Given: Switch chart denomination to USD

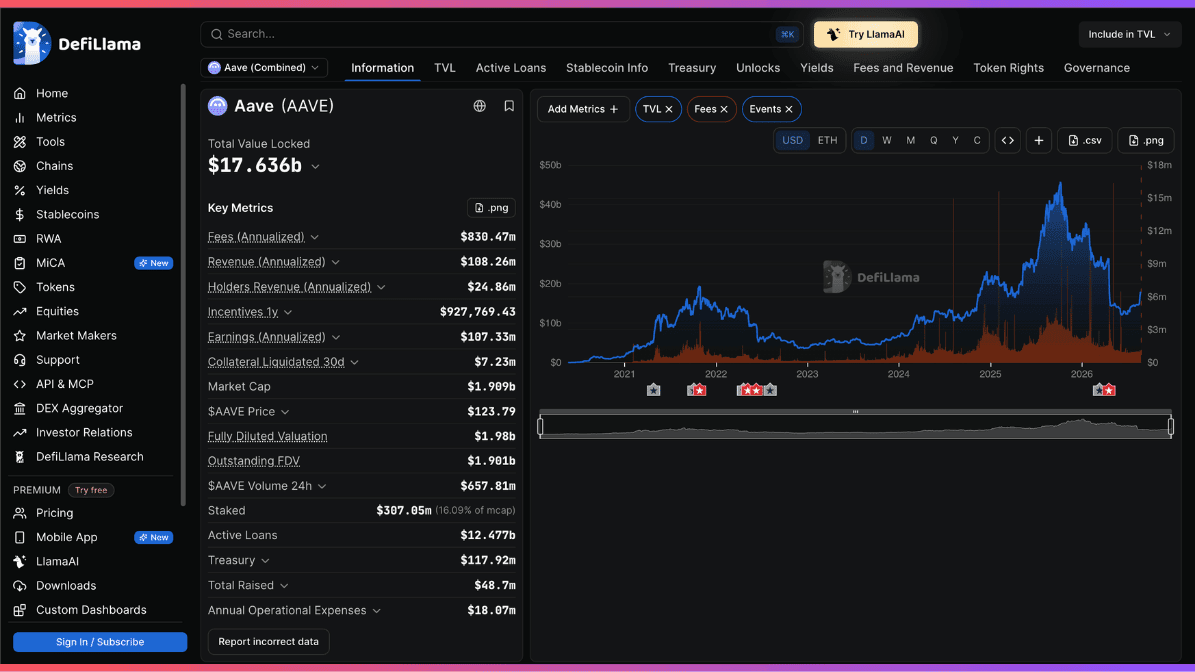Looking at the screenshot, I should 793,140.
